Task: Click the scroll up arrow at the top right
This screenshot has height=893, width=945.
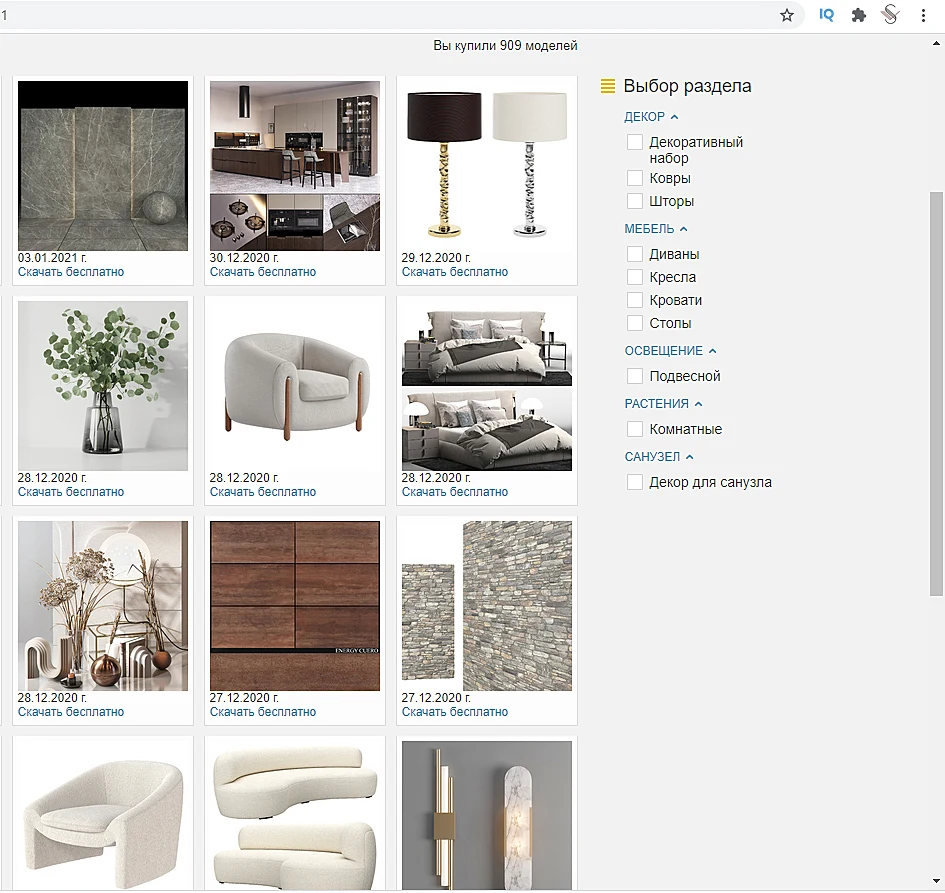Action: [x=936, y=43]
